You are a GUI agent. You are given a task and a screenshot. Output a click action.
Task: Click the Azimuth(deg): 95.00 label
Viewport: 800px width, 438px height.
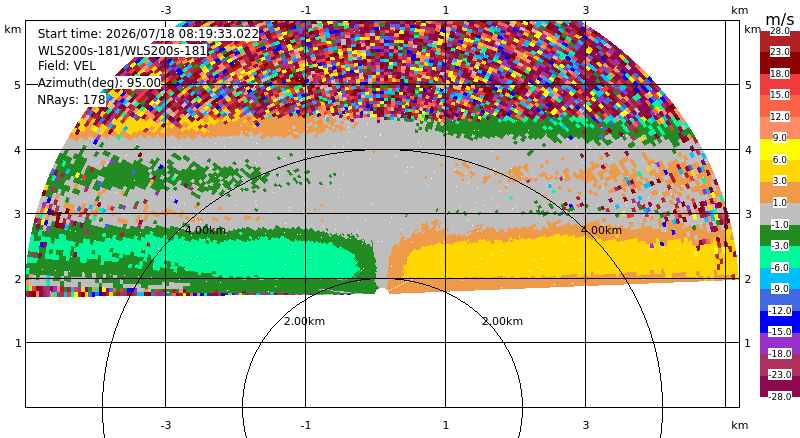coord(99,83)
